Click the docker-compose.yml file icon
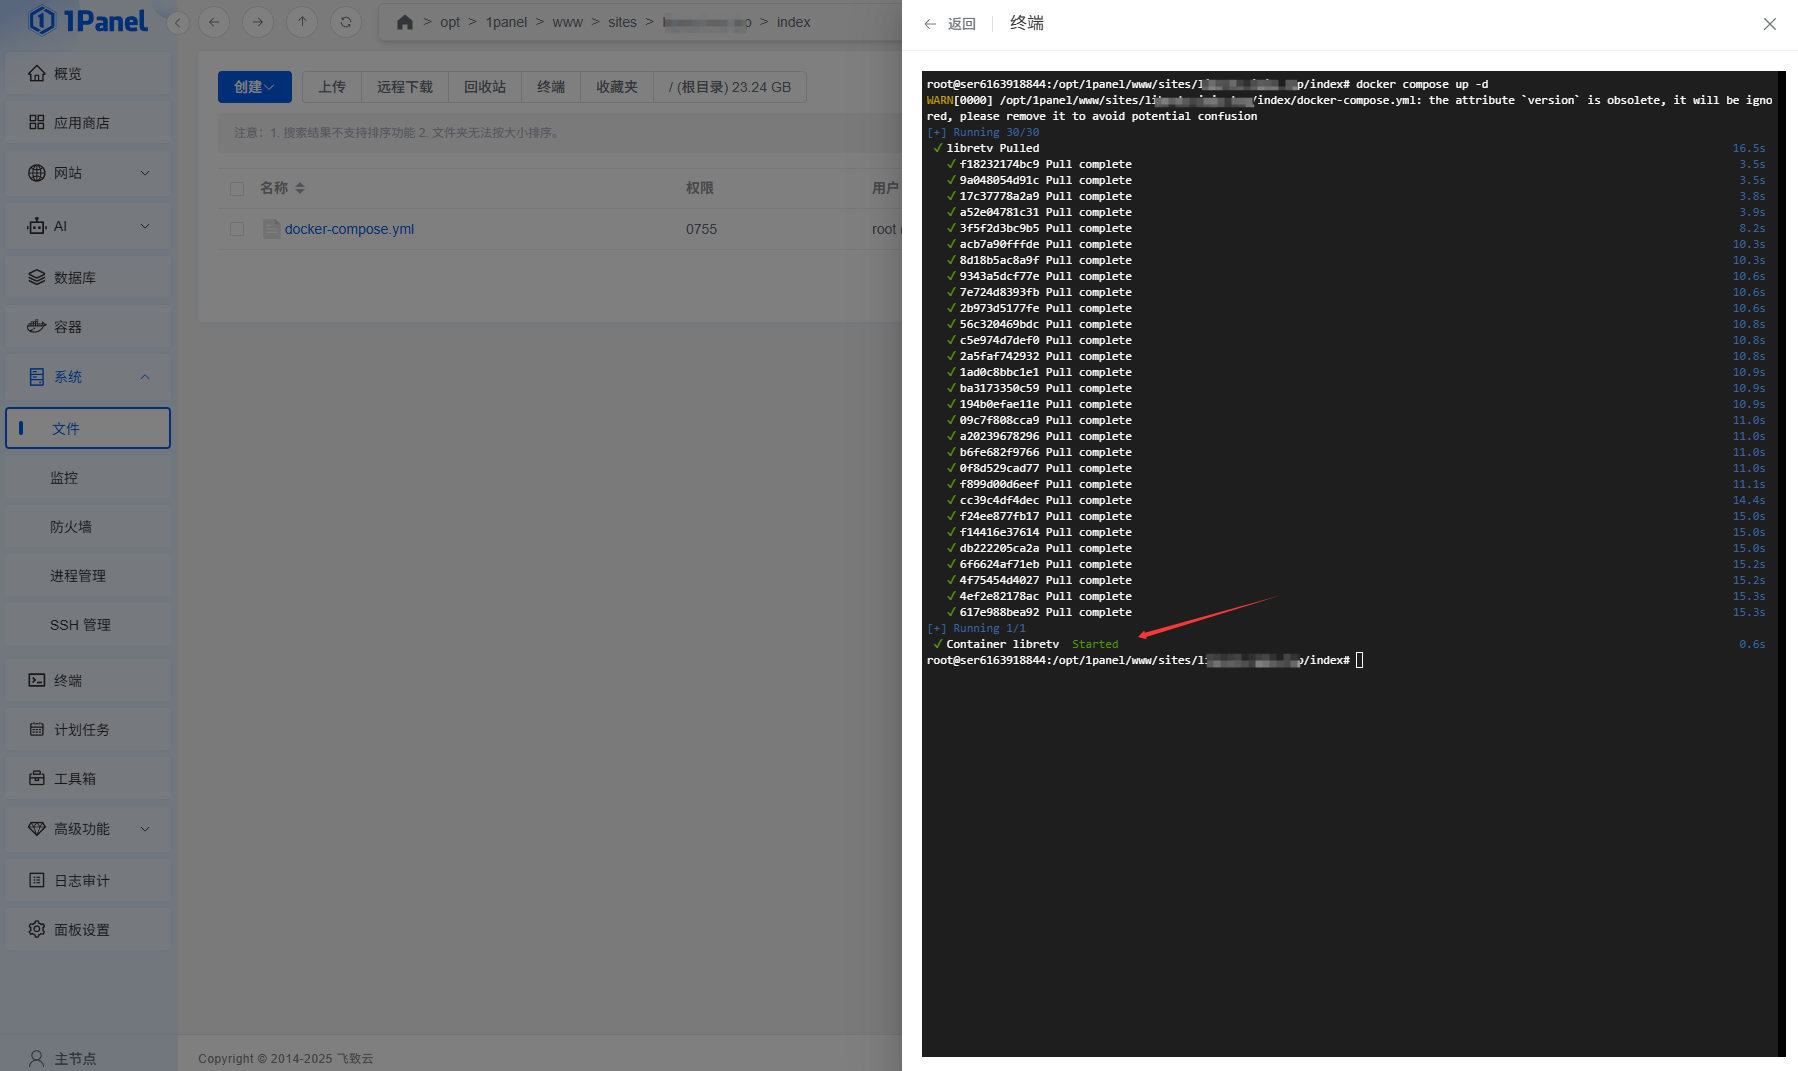 coord(271,229)
